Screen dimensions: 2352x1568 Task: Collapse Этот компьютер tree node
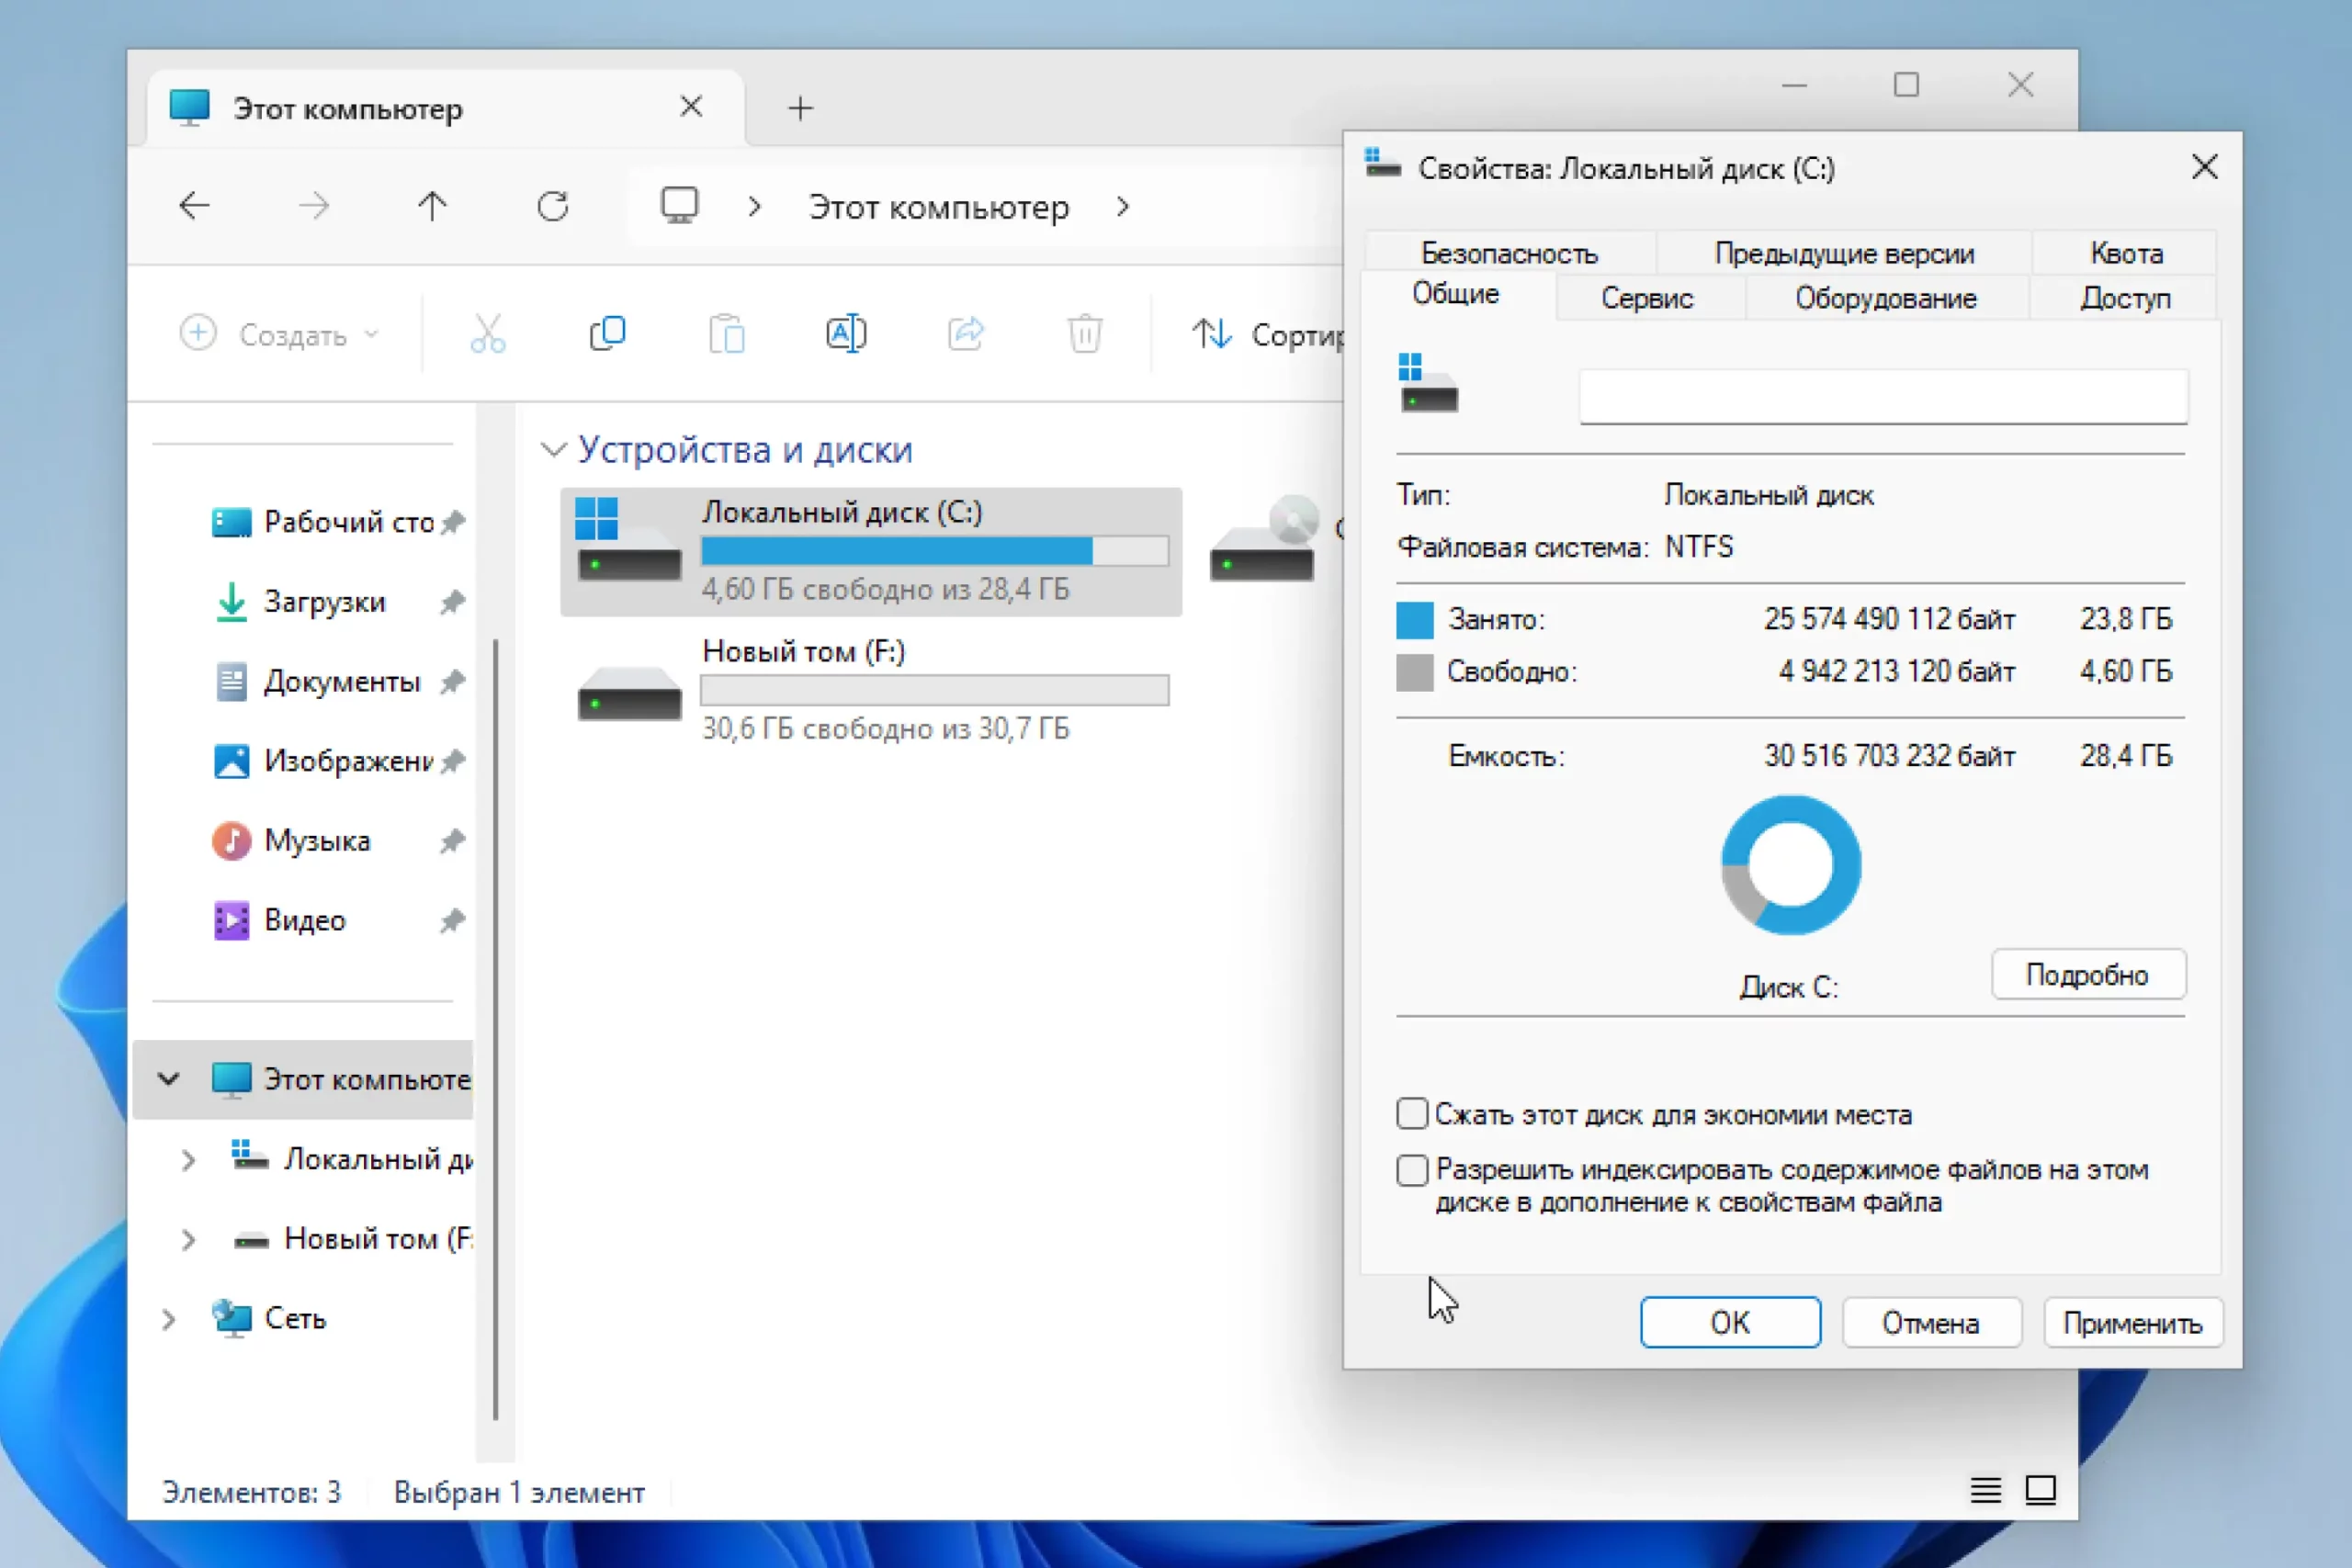168,1079
